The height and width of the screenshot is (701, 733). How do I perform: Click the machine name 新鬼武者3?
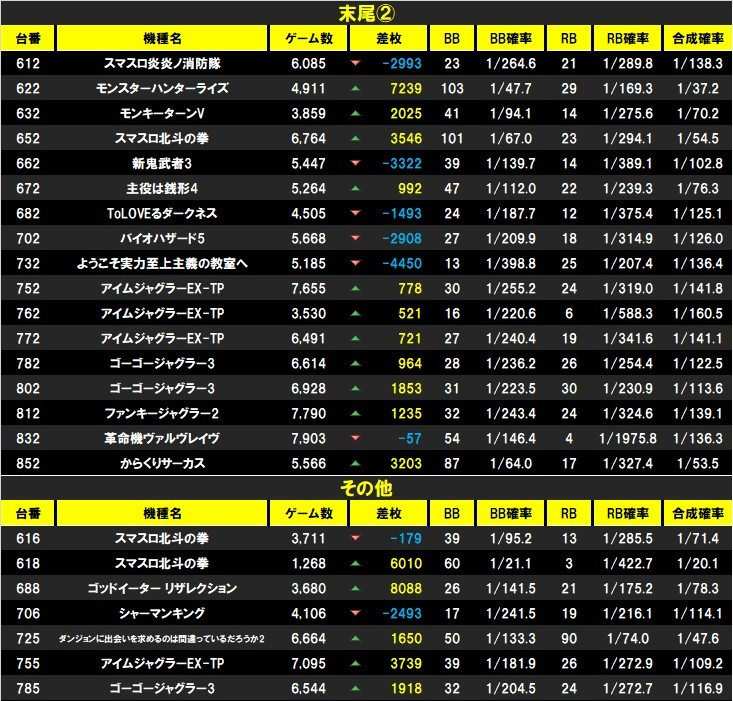[162, 163]
